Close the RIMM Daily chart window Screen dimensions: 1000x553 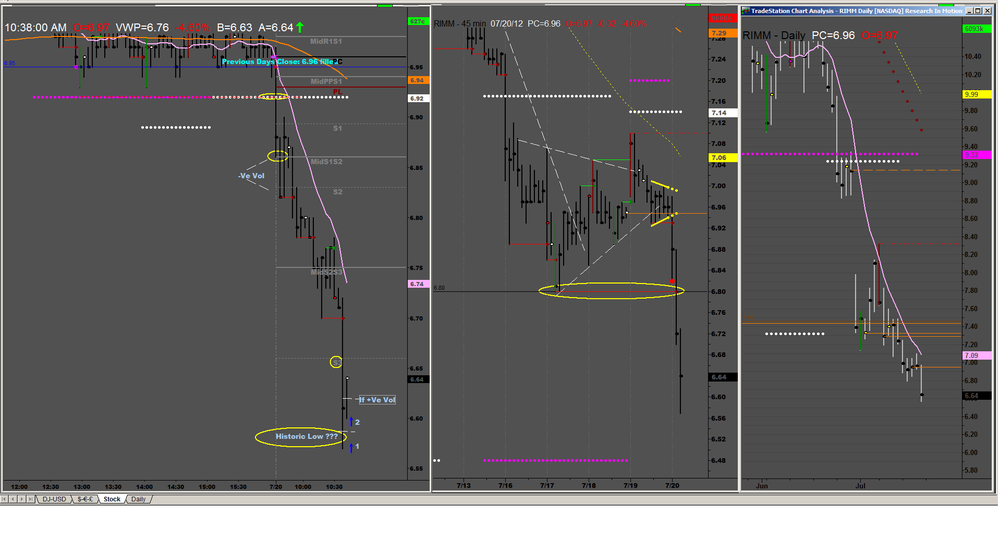pyautogui.click(x=987, y=11)
